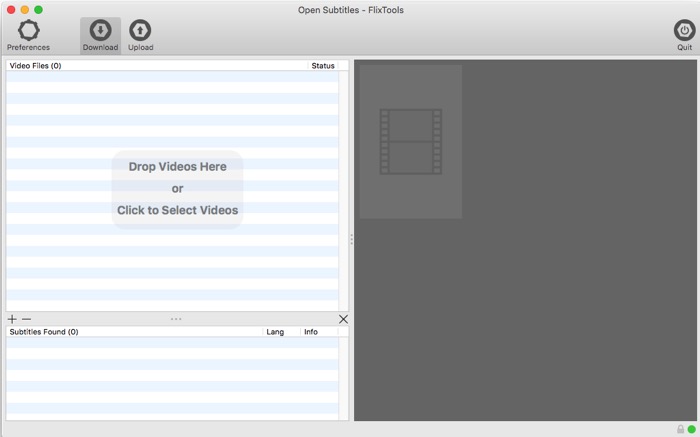Click the plus icon to add videos
Viewport: 700px width, 437px height.
click(x=12, y=319)
